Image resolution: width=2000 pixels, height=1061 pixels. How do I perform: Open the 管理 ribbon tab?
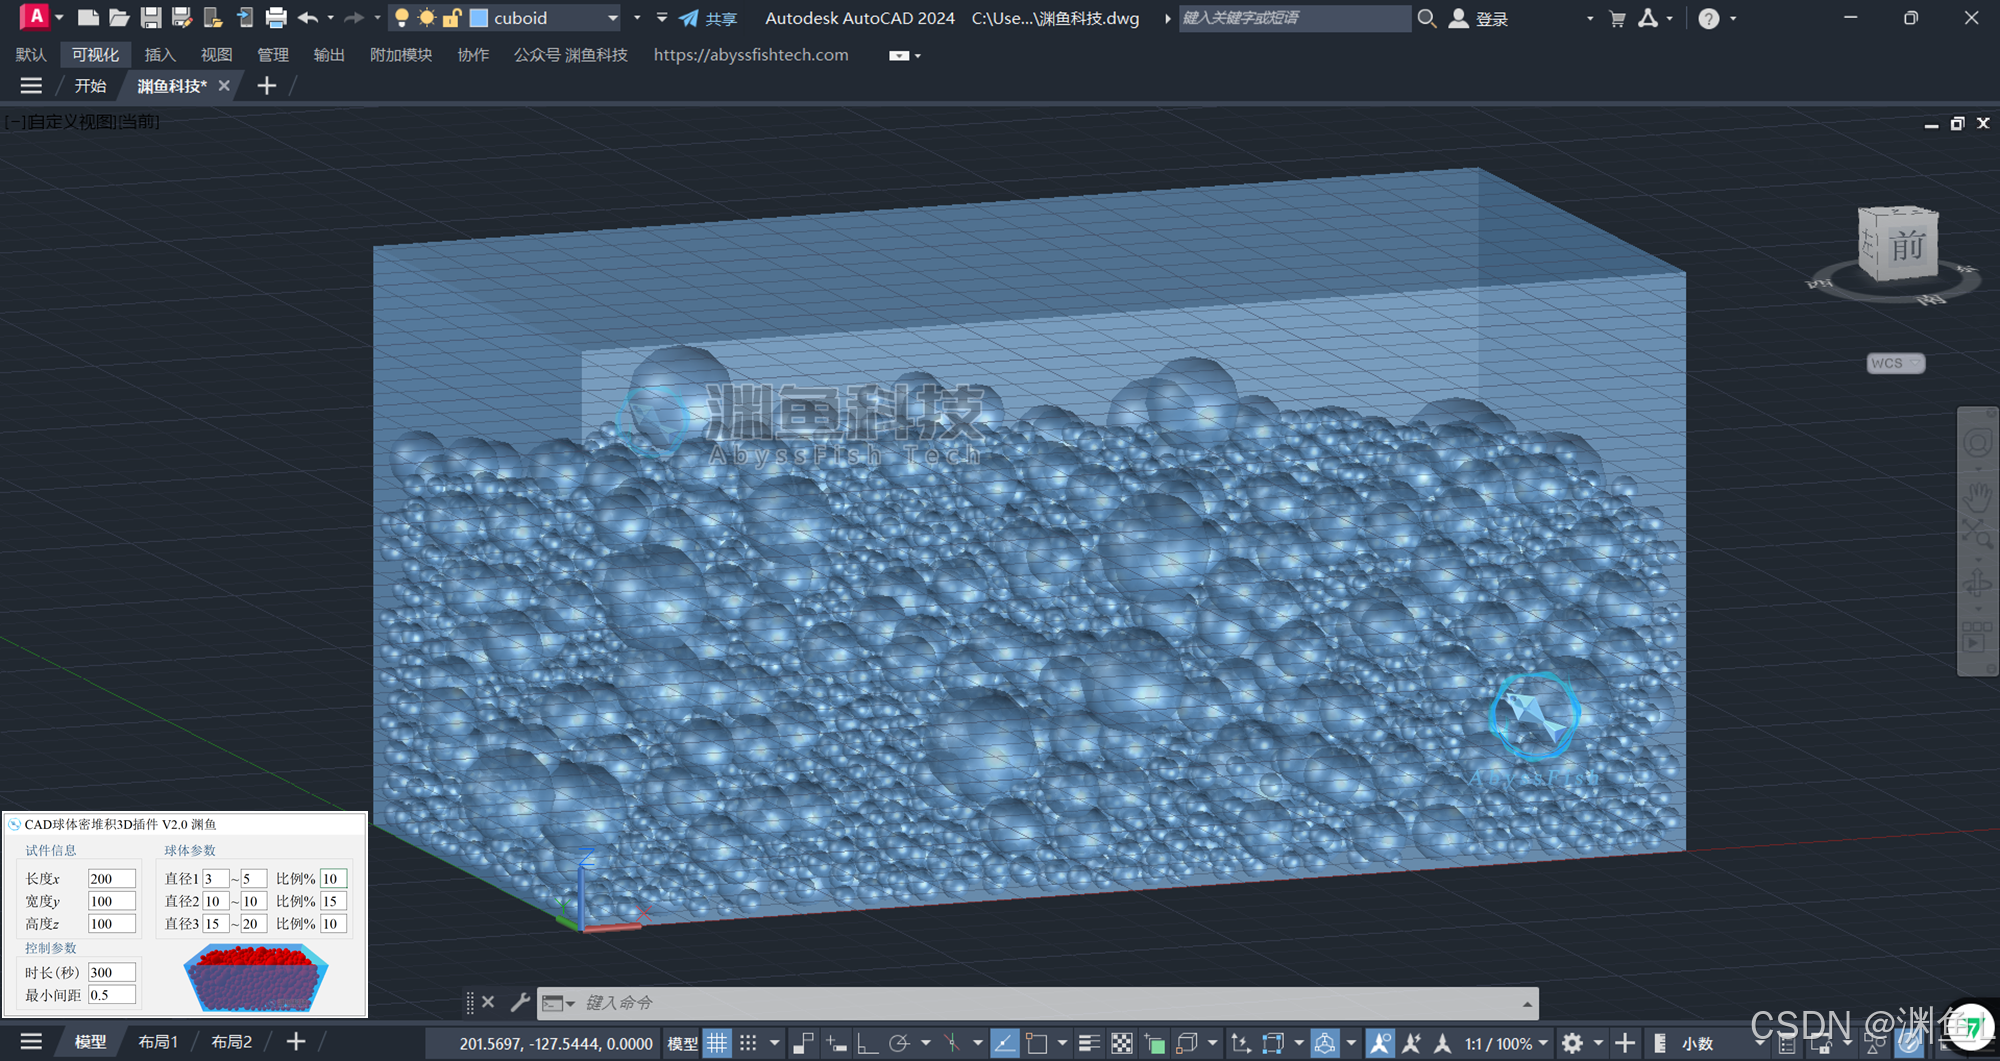click(273, 55)
